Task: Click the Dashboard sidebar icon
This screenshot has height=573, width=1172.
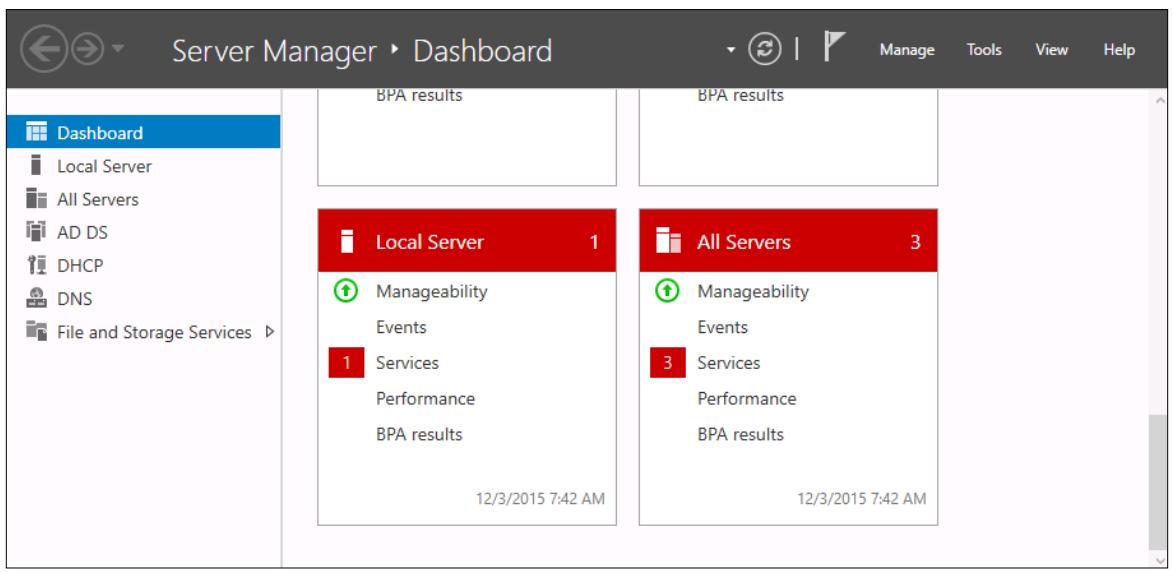Action: (x=36, y=131)
